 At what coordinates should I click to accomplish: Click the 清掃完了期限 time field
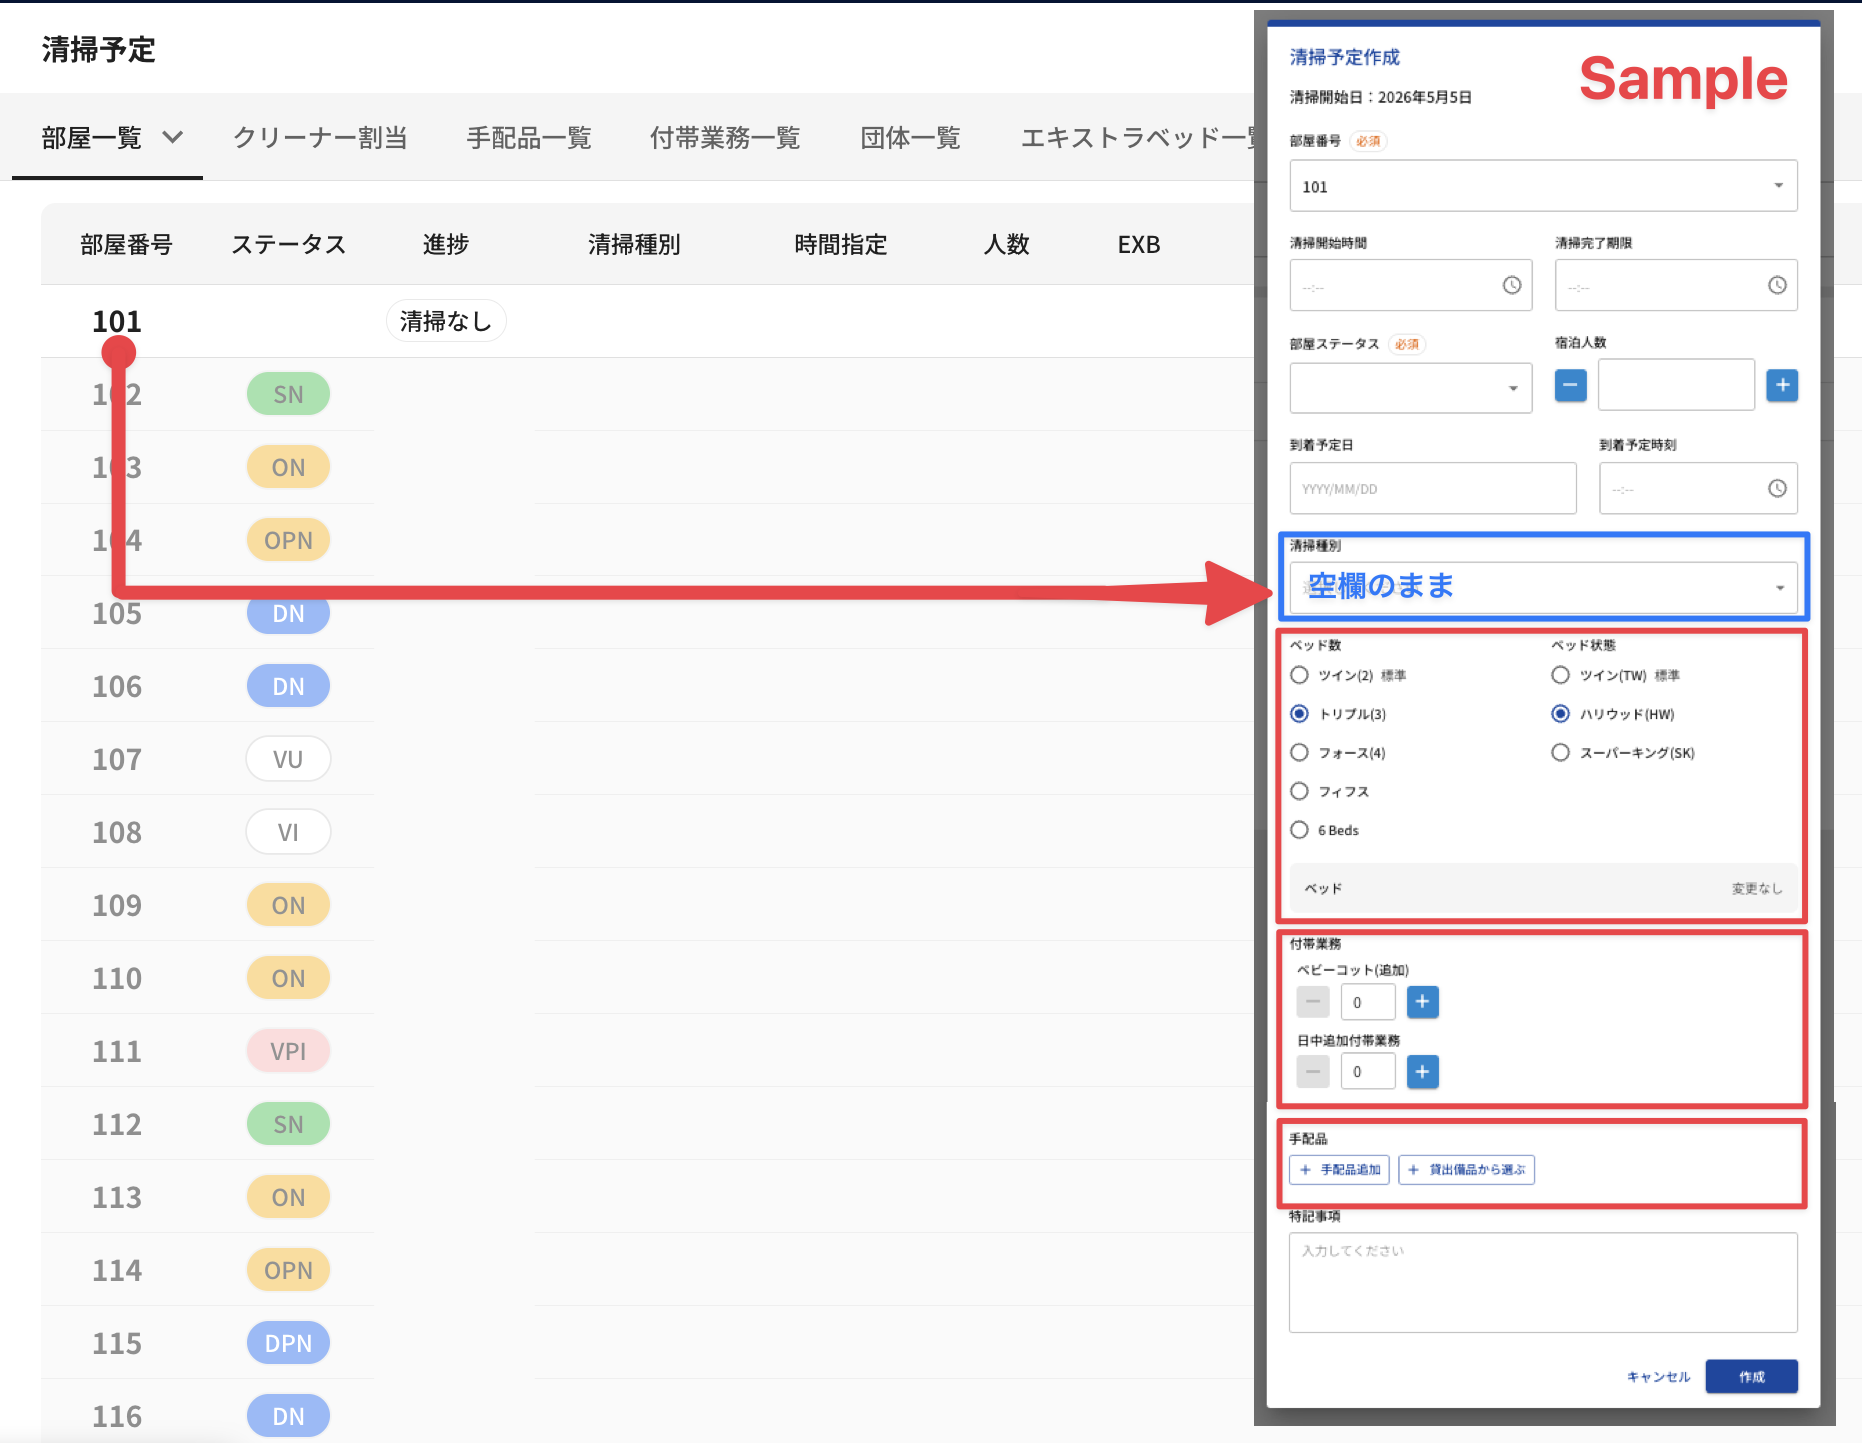[1676, 286]
